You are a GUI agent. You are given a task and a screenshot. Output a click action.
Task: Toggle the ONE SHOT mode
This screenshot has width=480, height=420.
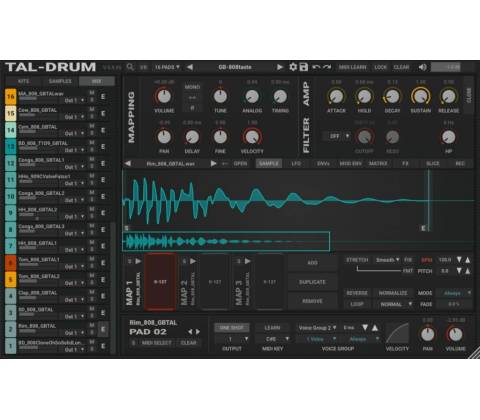(x=232, y=328)
